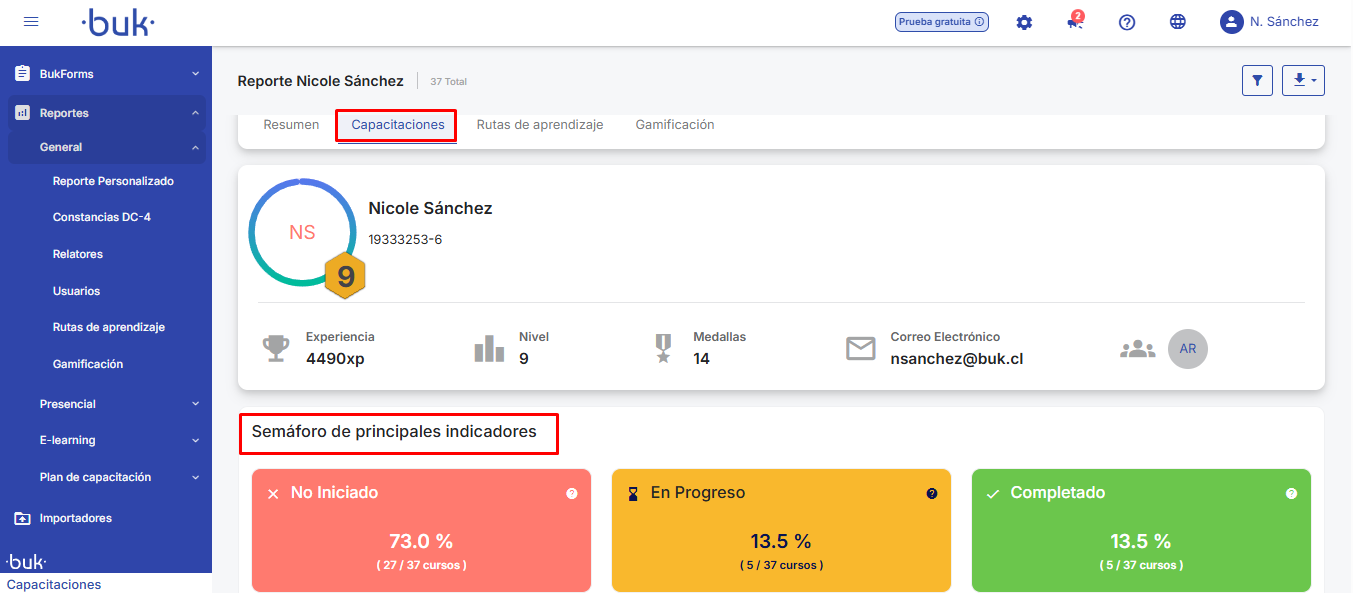This screenshot has width=1353, height=593.
Task: Click the Prueba gratuita badge
Action: [x=941, y=22]
